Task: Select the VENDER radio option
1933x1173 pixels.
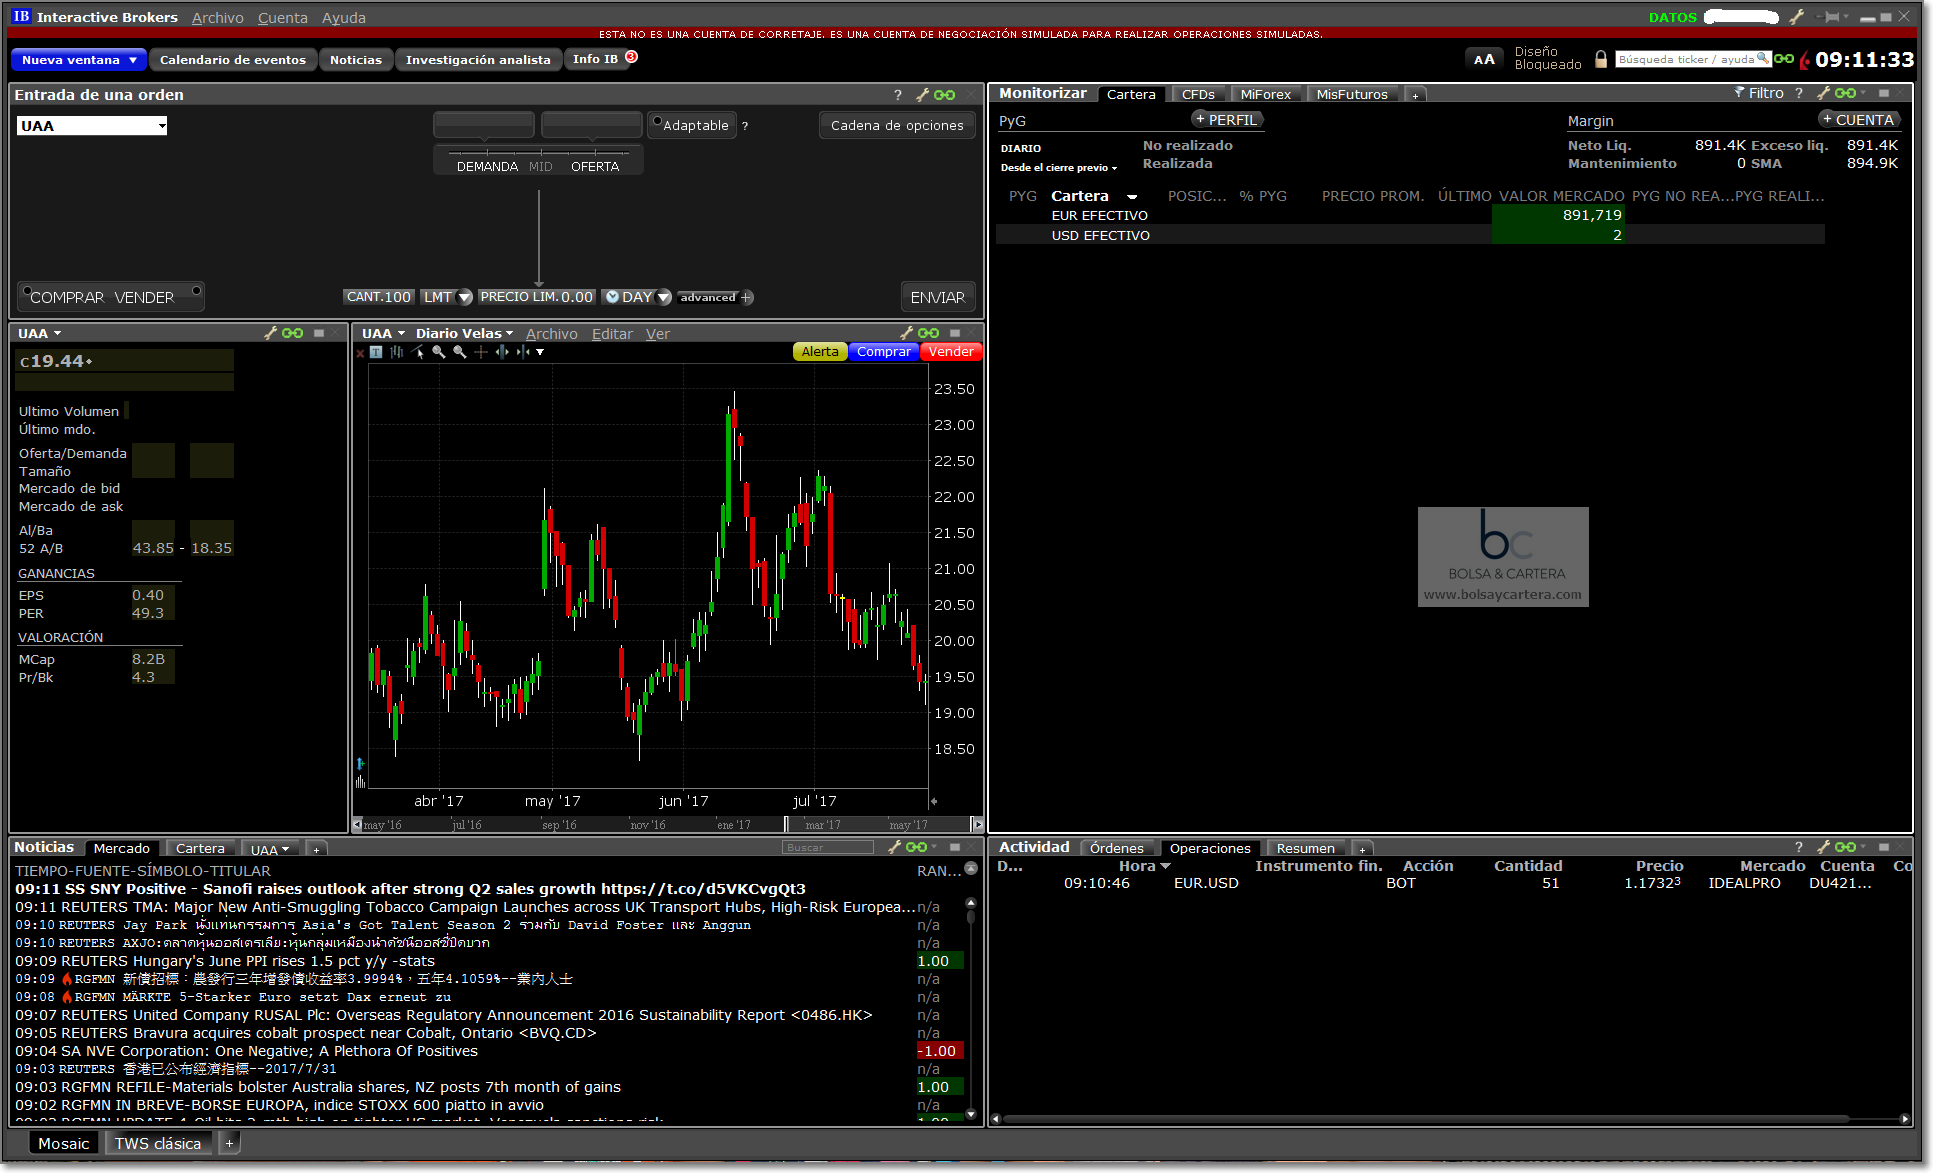Action: click(x=196, y=292)
